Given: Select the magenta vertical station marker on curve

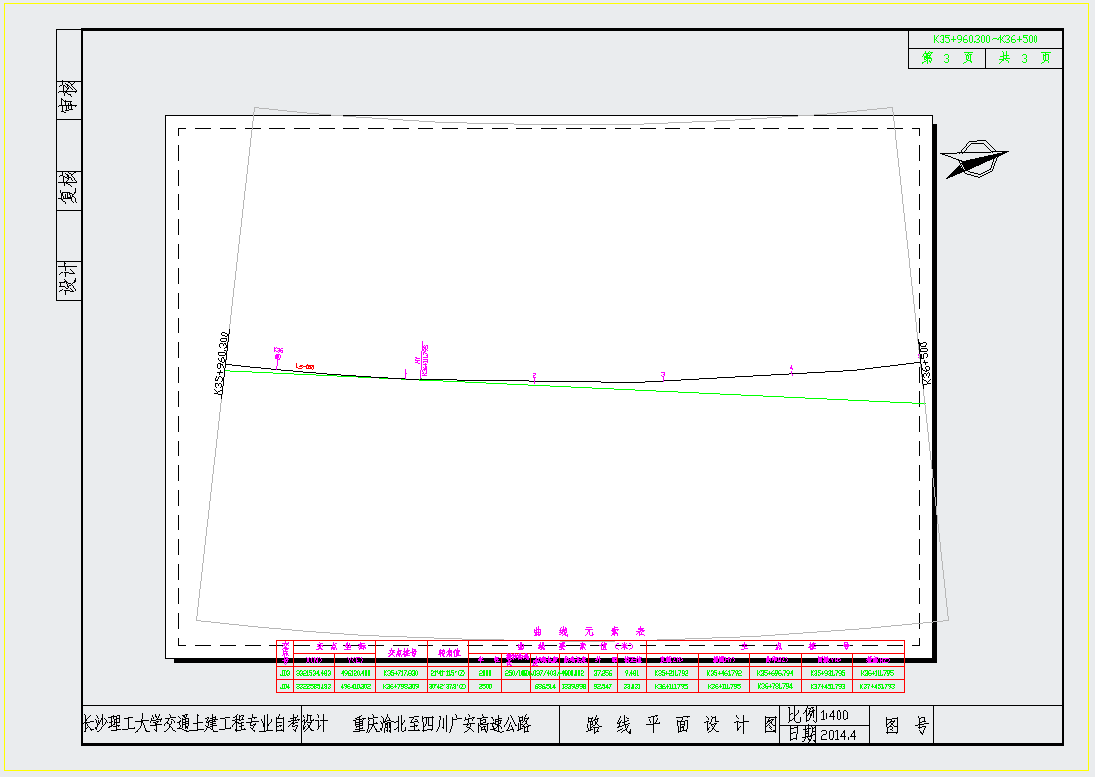Looking at the screenshot, I should tap(424, 359).
